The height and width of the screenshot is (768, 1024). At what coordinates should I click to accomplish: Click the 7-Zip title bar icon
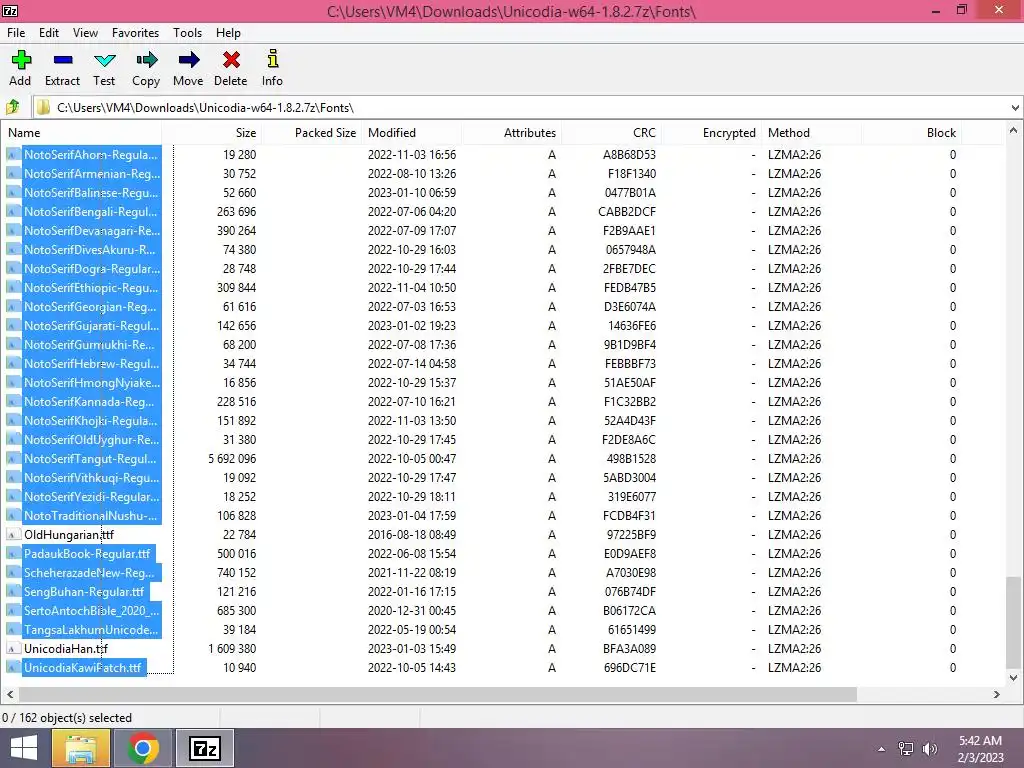point(10,11)
